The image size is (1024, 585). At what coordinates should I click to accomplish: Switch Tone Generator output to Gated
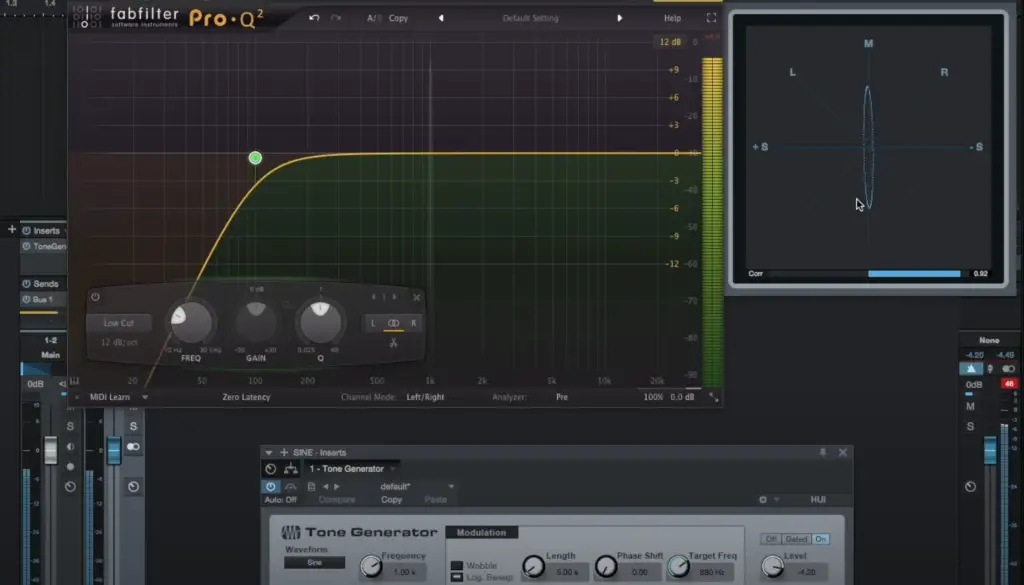coord(796,539)
